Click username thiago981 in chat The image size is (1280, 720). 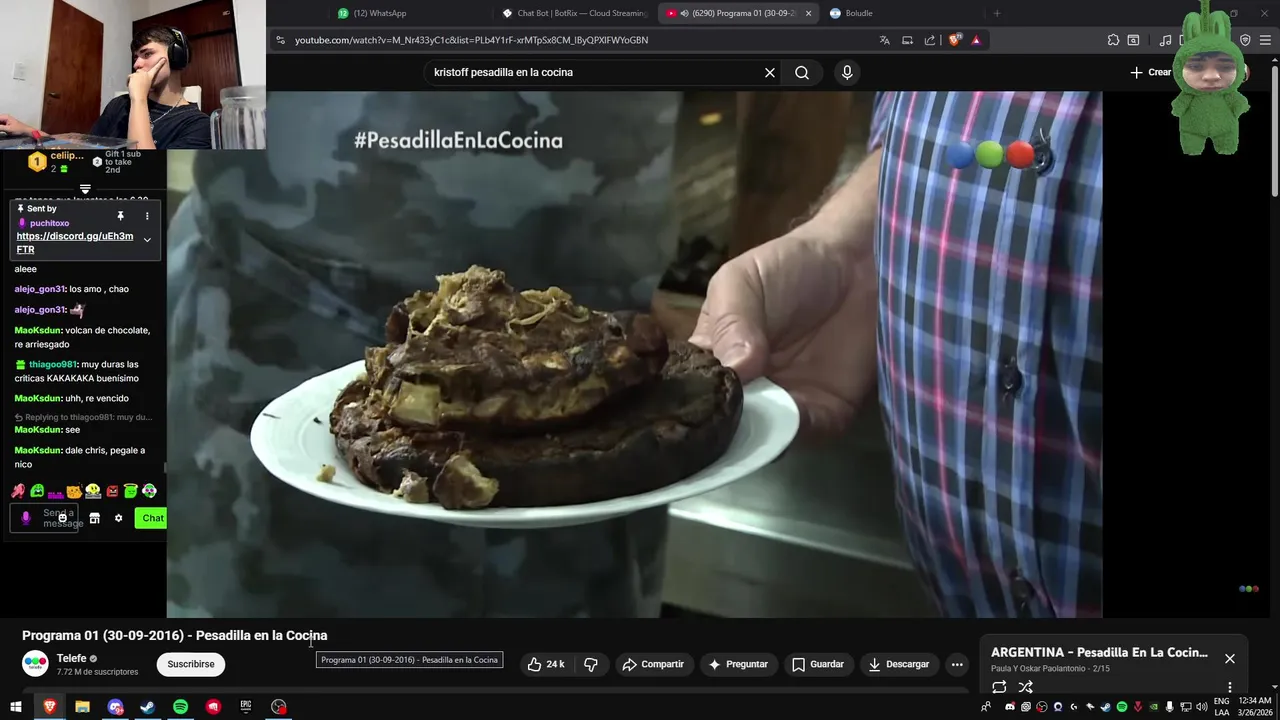pyautogui.click(x=53, y=364)
